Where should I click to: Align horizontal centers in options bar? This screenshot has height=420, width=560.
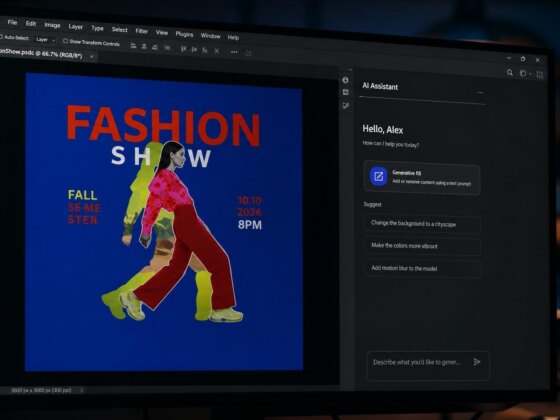(x=144, y=46)
